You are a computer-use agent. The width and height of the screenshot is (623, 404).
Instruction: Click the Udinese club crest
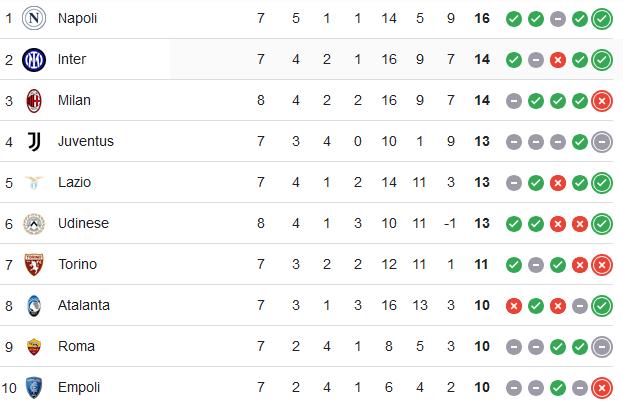[x=34, y=224]
